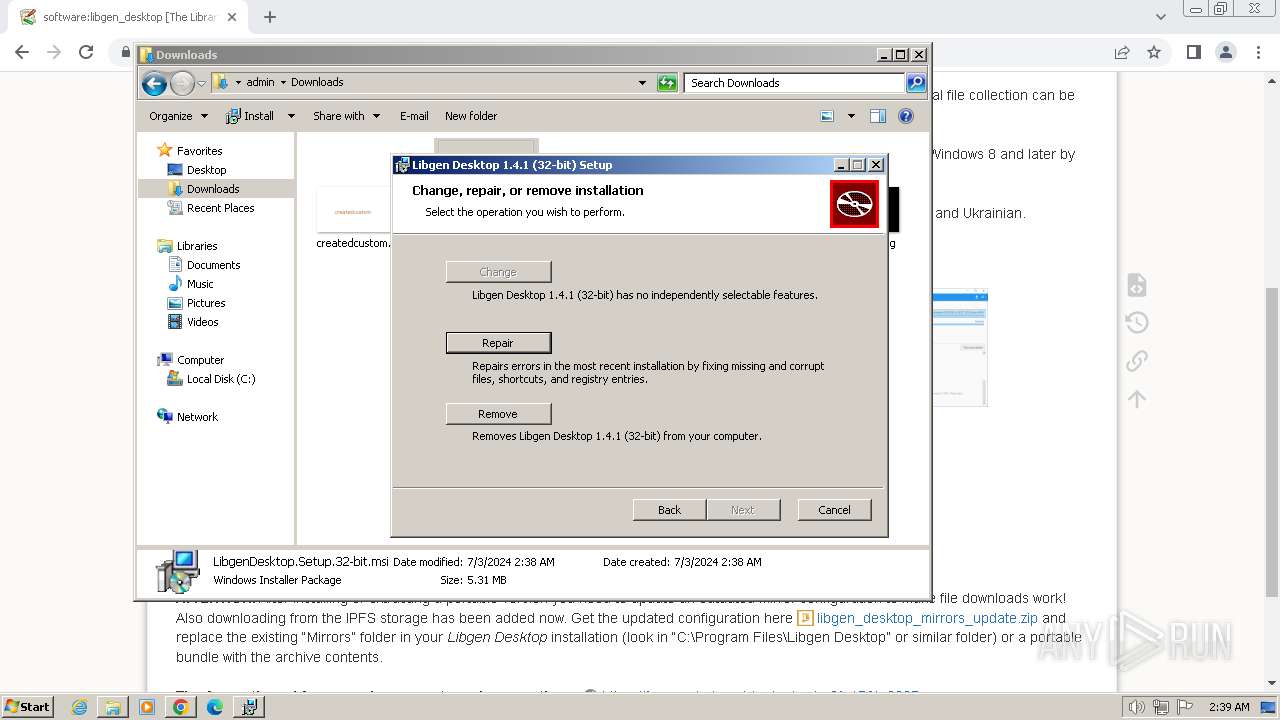Click the Repair button in the setup dialog
The image size is (1280, 720).
[x=498, y=343]
